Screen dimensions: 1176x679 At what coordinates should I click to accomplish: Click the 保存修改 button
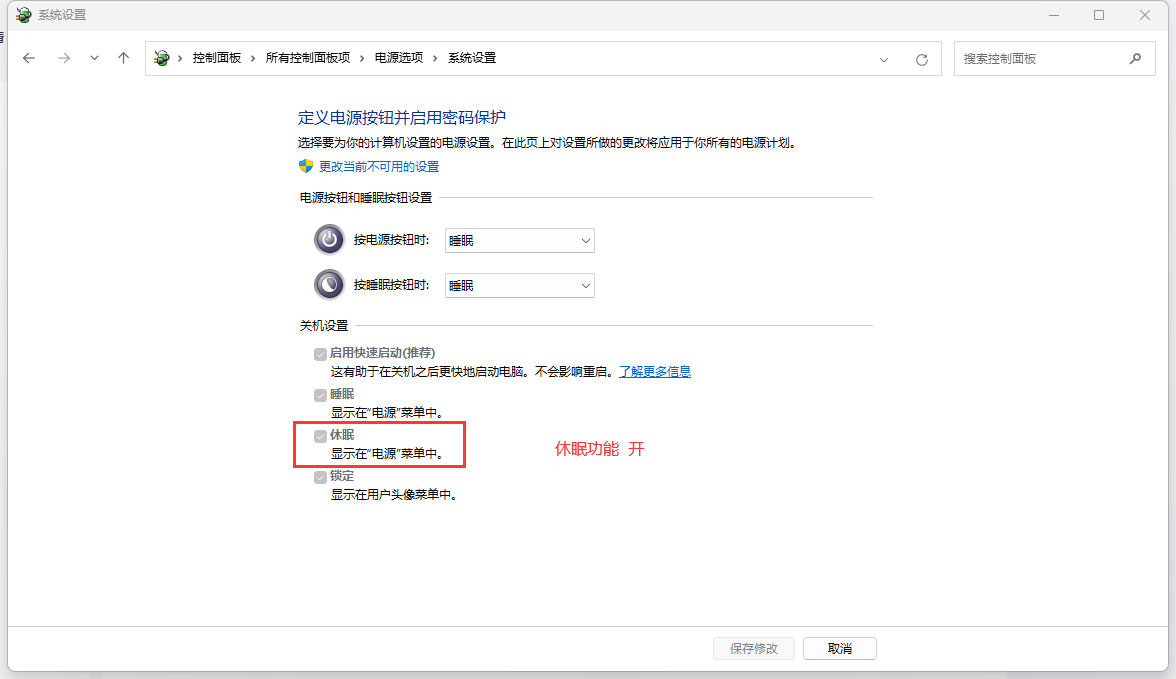[754, 648]
